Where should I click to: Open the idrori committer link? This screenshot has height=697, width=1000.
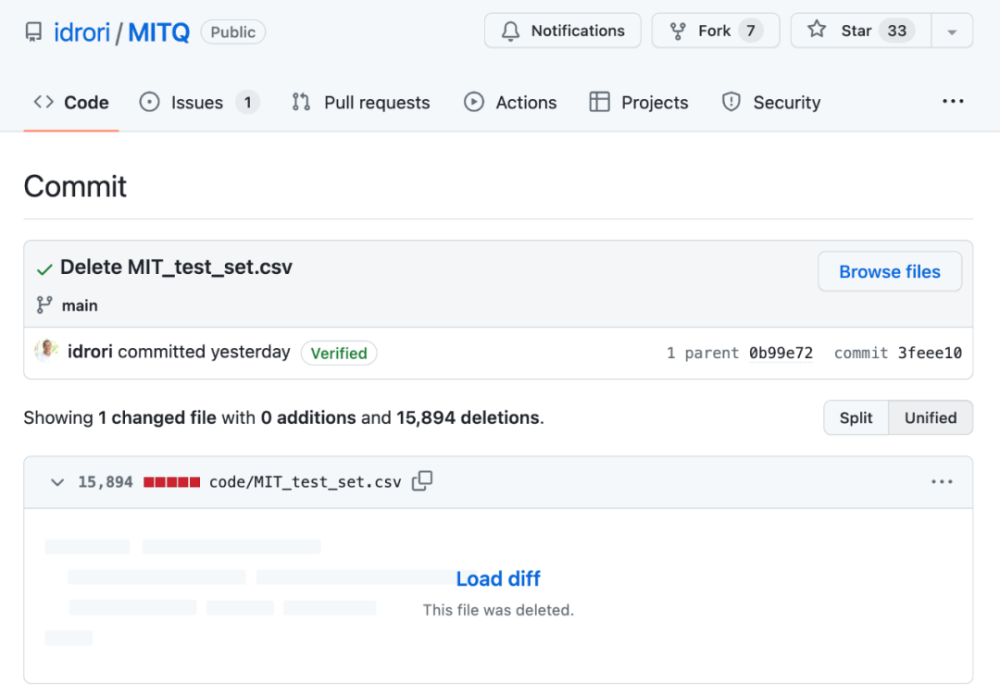point(90,352)
